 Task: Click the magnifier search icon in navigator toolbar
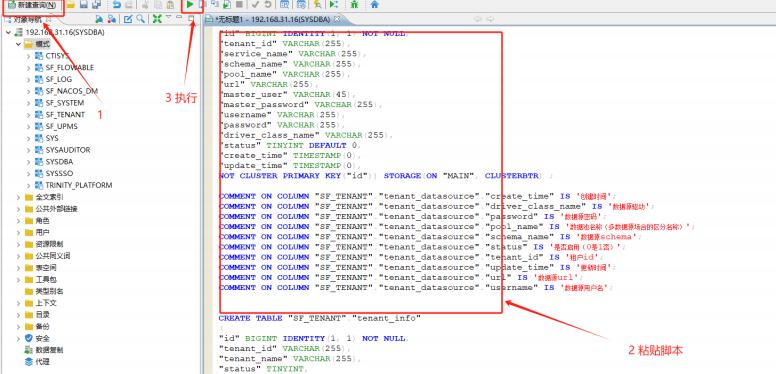[141, 19]
